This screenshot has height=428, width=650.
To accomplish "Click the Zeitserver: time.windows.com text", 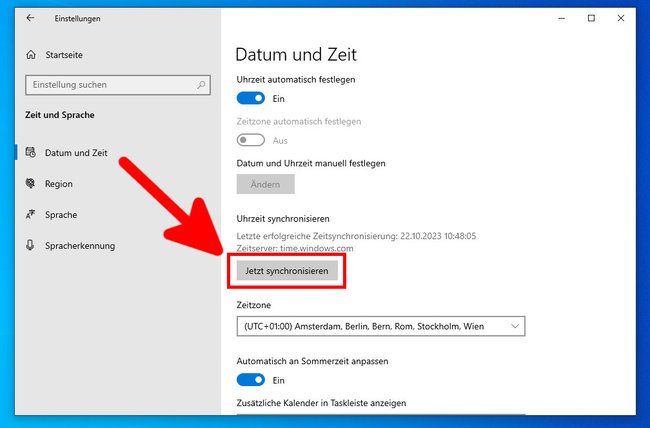I will tap(295, 248).
